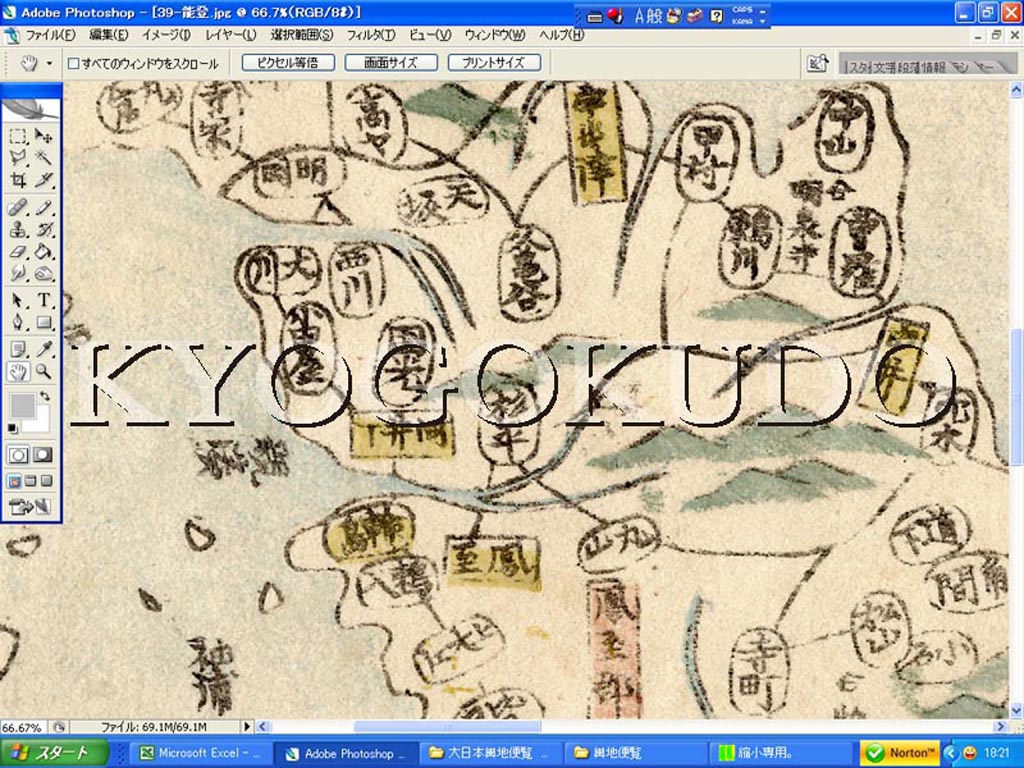Select the Move tool
This screenshot has width=1024, height=768.
tap(43, 136)
